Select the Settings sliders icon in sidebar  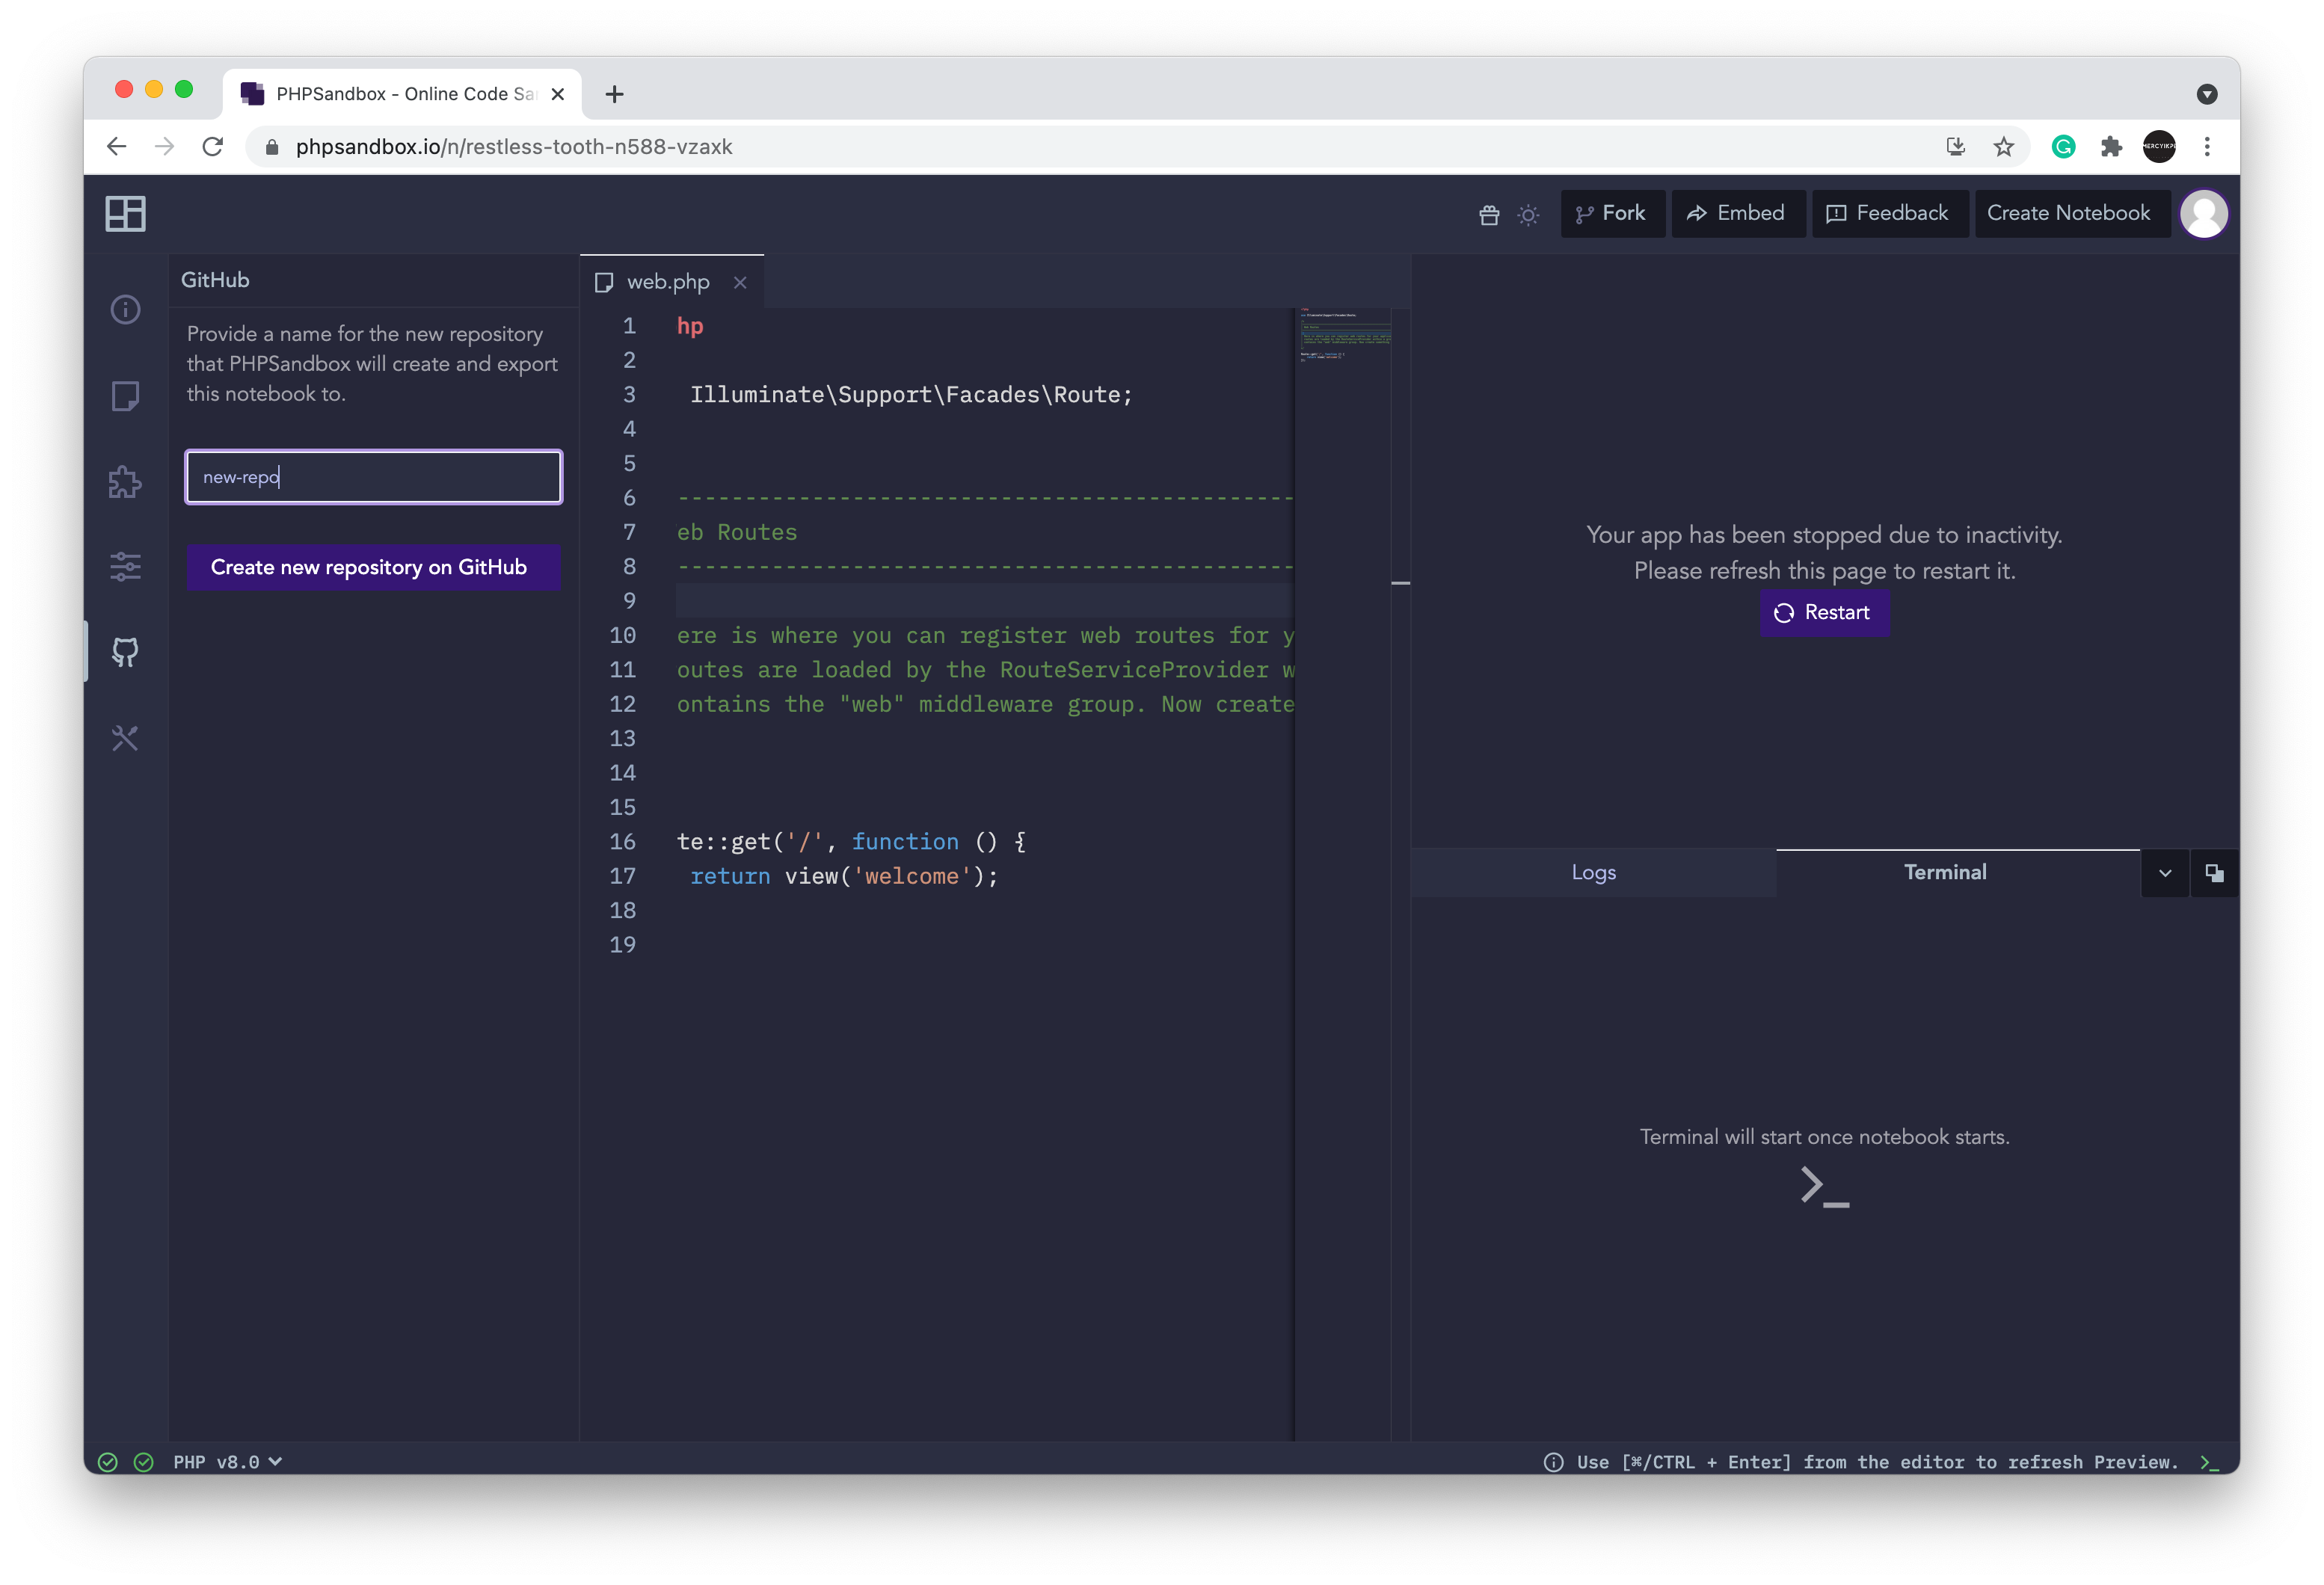coord(125,567)
